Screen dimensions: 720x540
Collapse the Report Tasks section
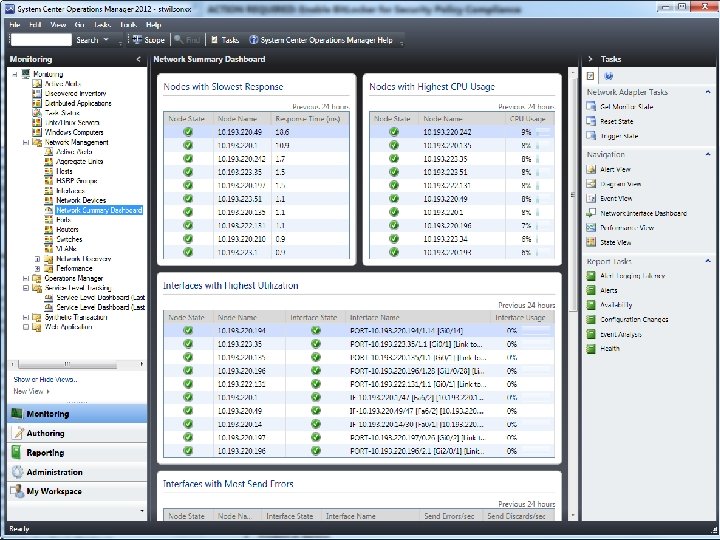click(x=708, y=261)
